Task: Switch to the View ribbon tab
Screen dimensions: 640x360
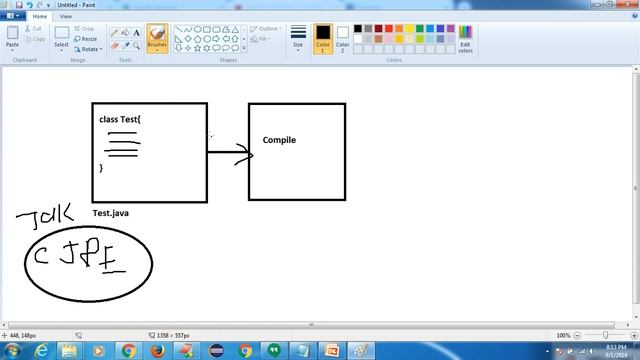Action: [66, 17]
